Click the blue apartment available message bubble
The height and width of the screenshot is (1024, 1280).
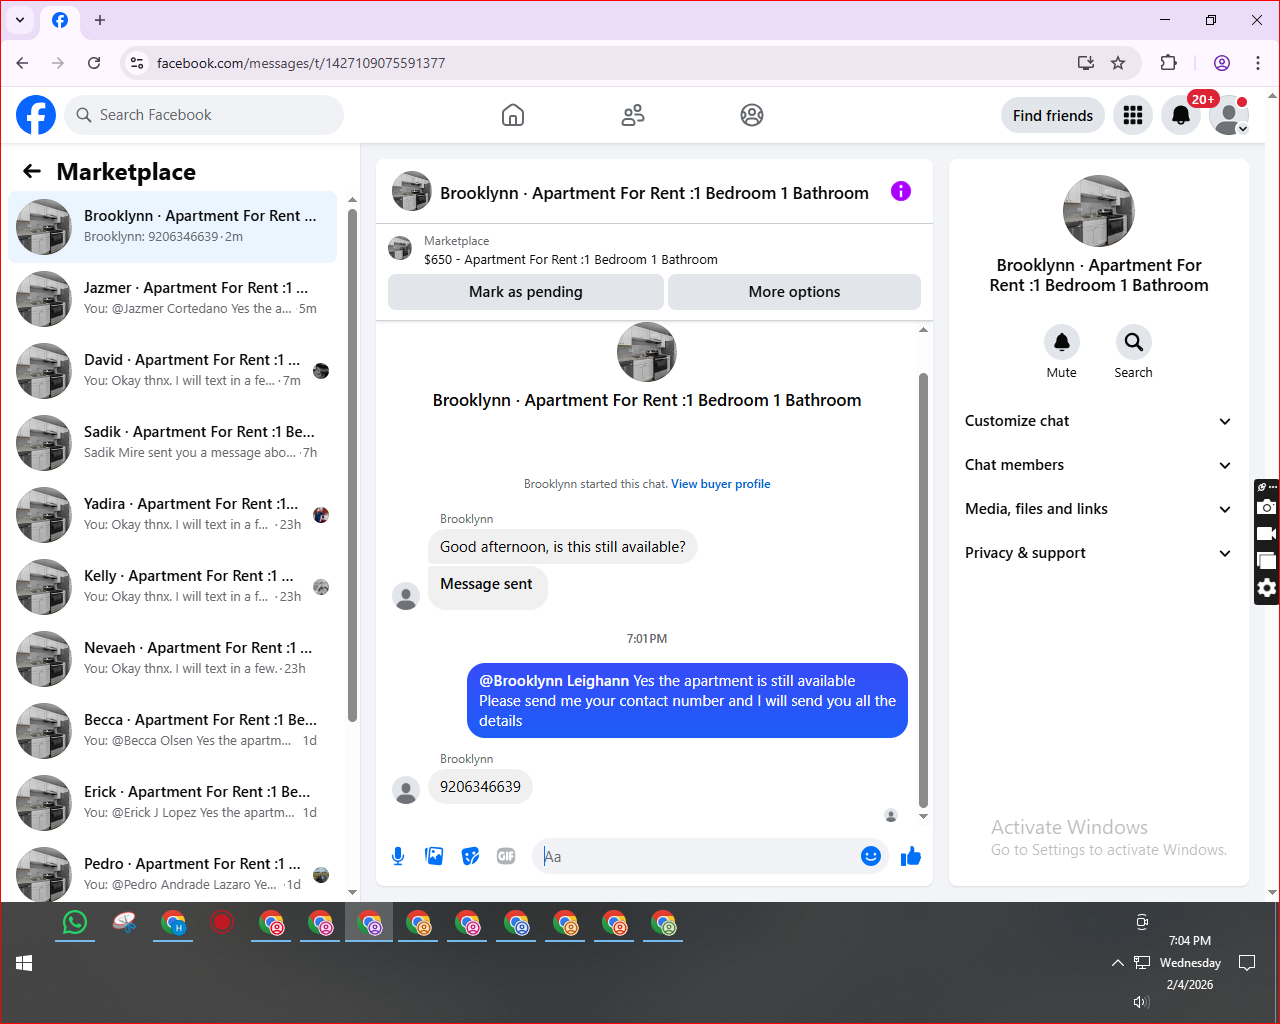point(687,701)
